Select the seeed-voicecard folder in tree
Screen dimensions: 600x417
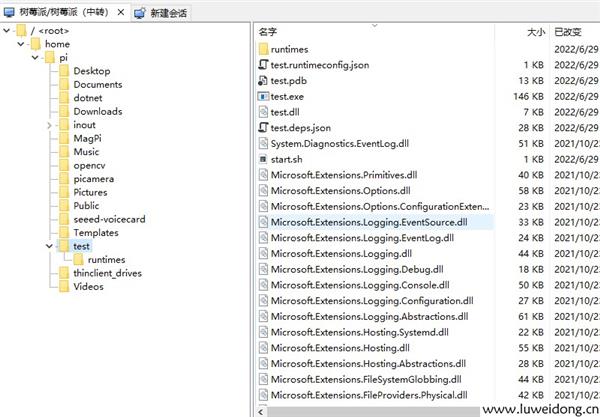pyautogui.click(x=108, y=219)
